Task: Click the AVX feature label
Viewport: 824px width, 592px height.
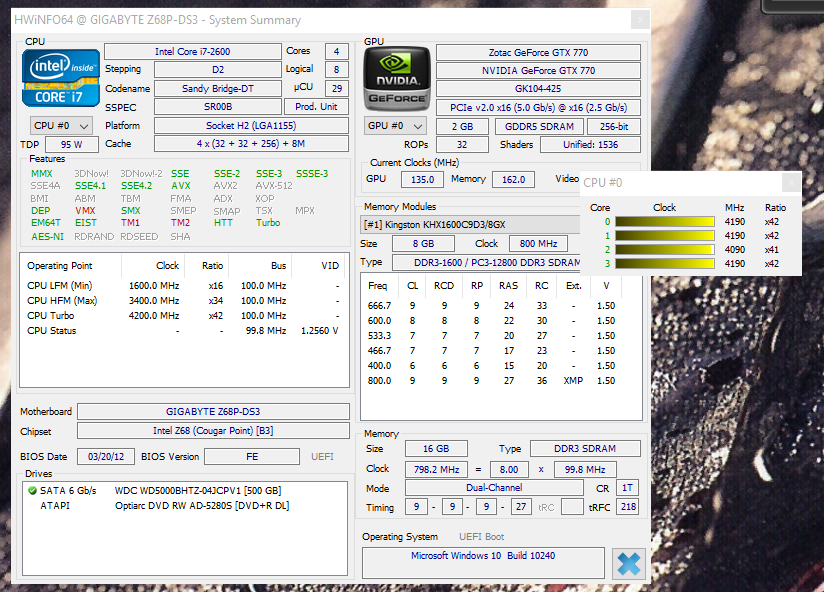Action: click(x=181, y=185)
